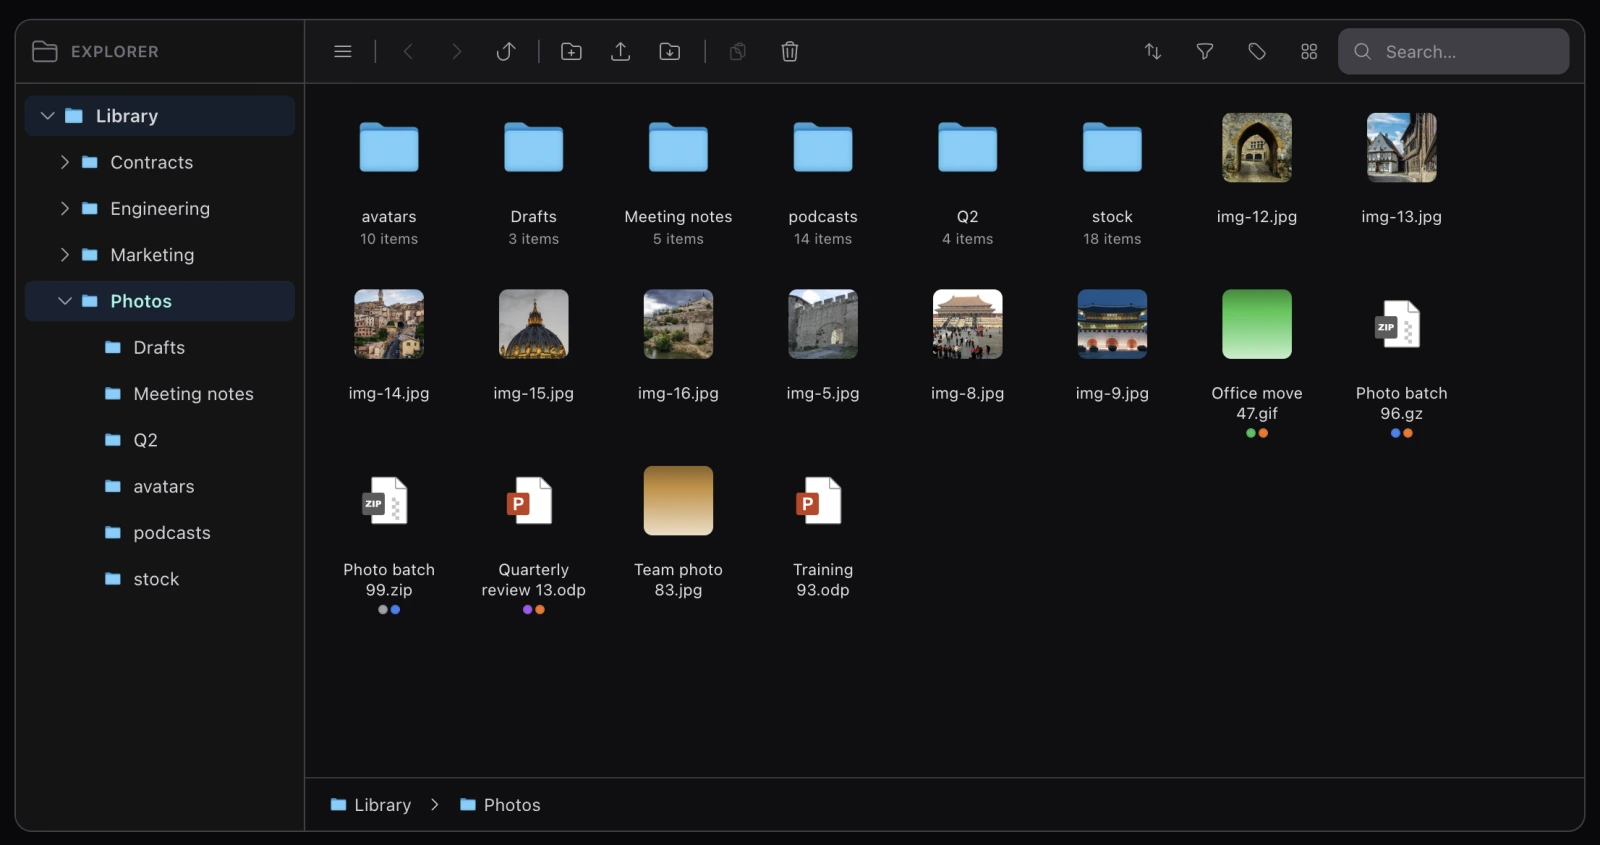Select the img-8.jpg thumbnail

(968, 324)
